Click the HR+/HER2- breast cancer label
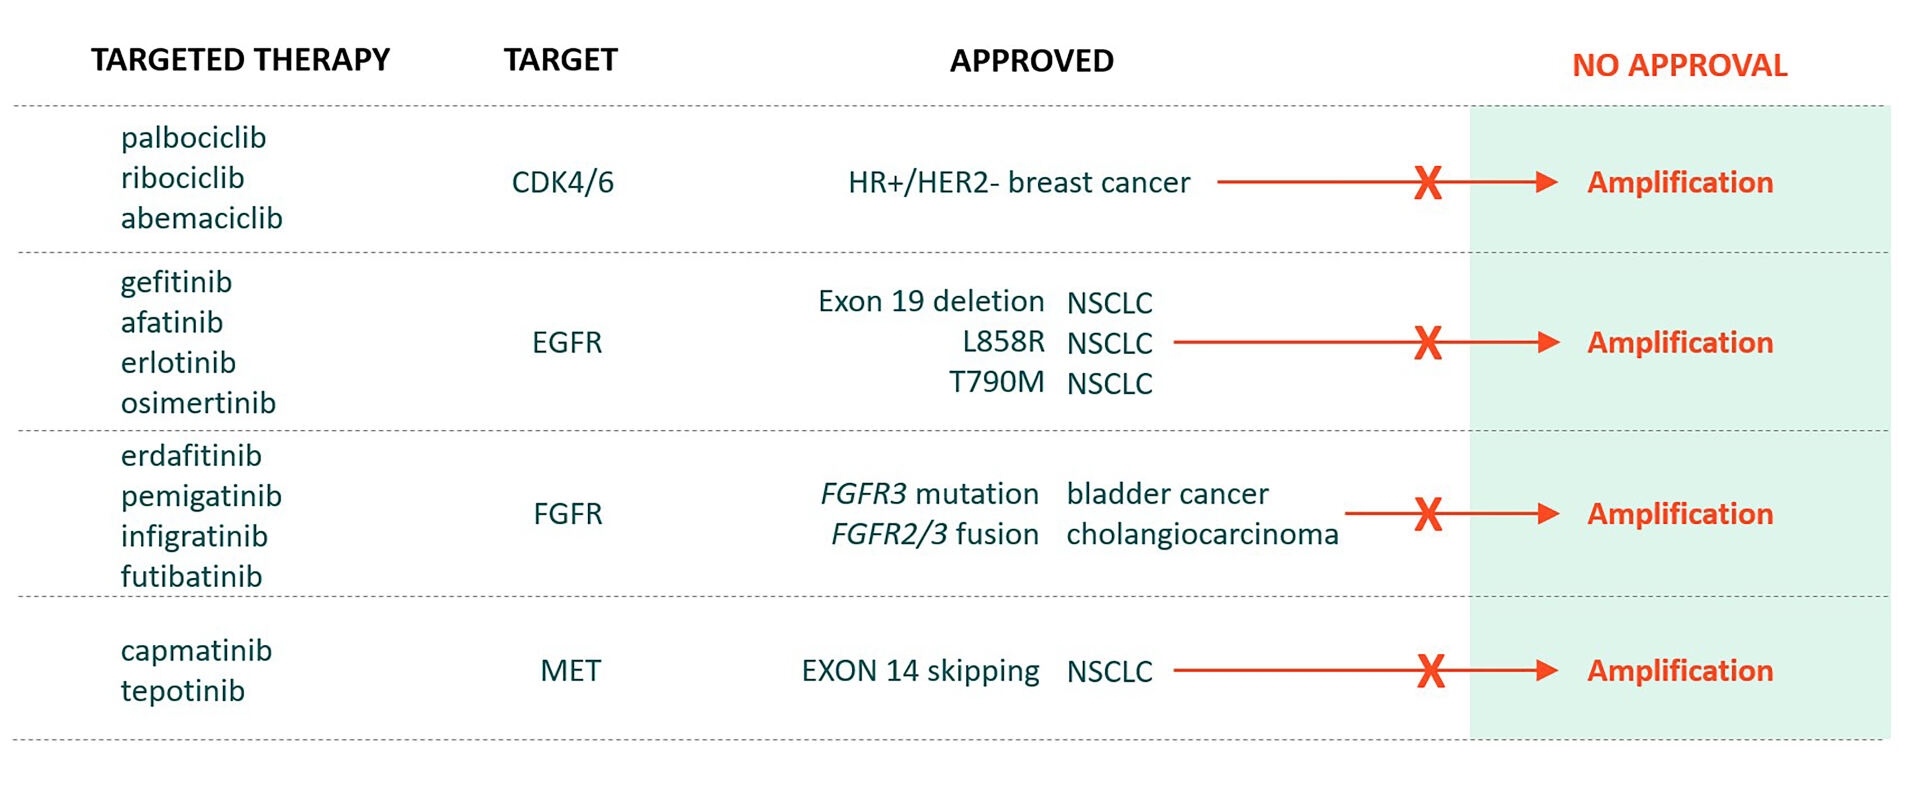The image size is (1920, 793). coord(1018,183)
